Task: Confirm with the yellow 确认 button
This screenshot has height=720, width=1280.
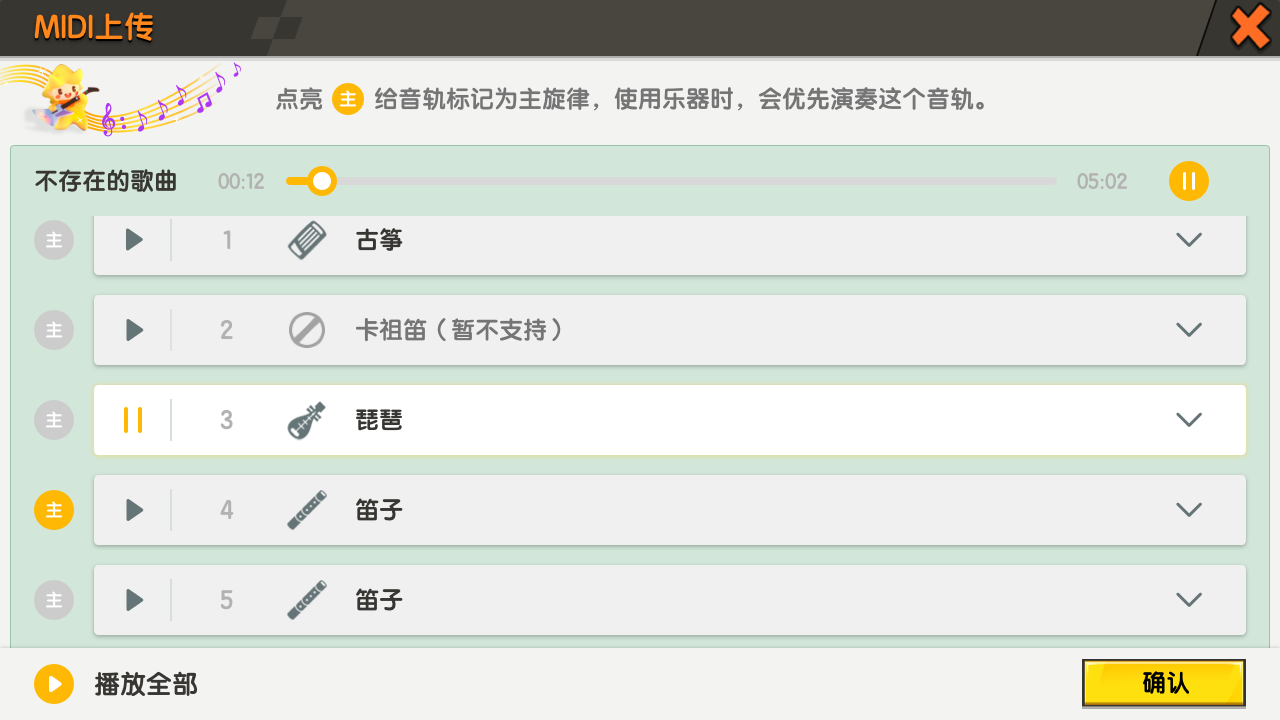Action: (x=1164, y=683)
